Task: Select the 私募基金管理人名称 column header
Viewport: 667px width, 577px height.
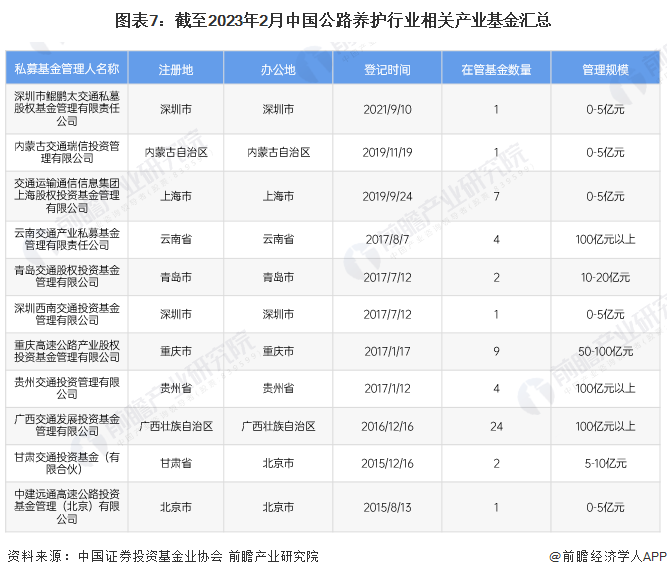Action: (67, 70)
